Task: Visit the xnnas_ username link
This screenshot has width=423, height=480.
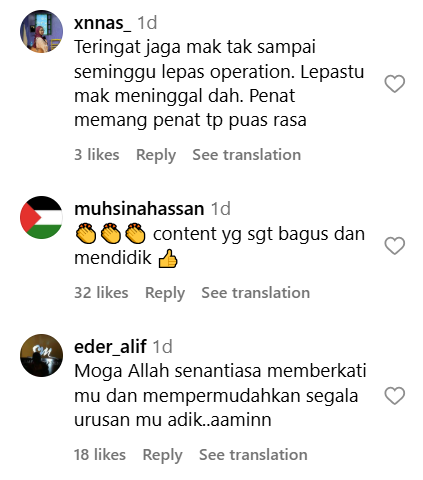Action: (103, 23)
